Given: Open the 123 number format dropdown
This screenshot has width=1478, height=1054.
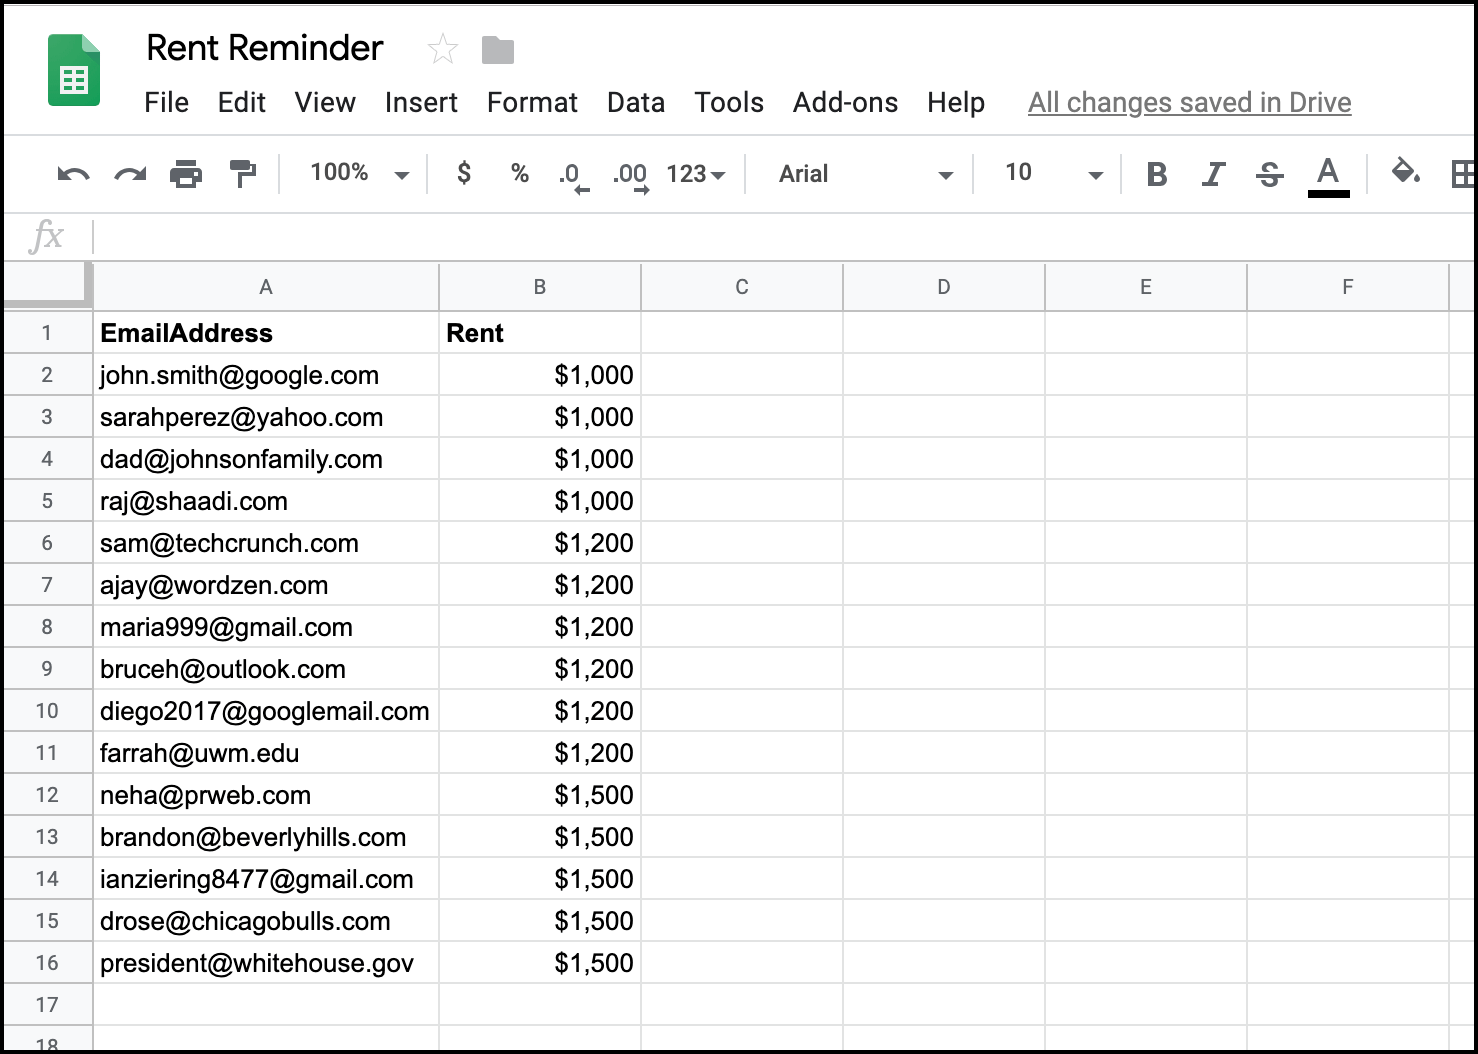Looking at the screenshot, I should (x=695, y=174).
